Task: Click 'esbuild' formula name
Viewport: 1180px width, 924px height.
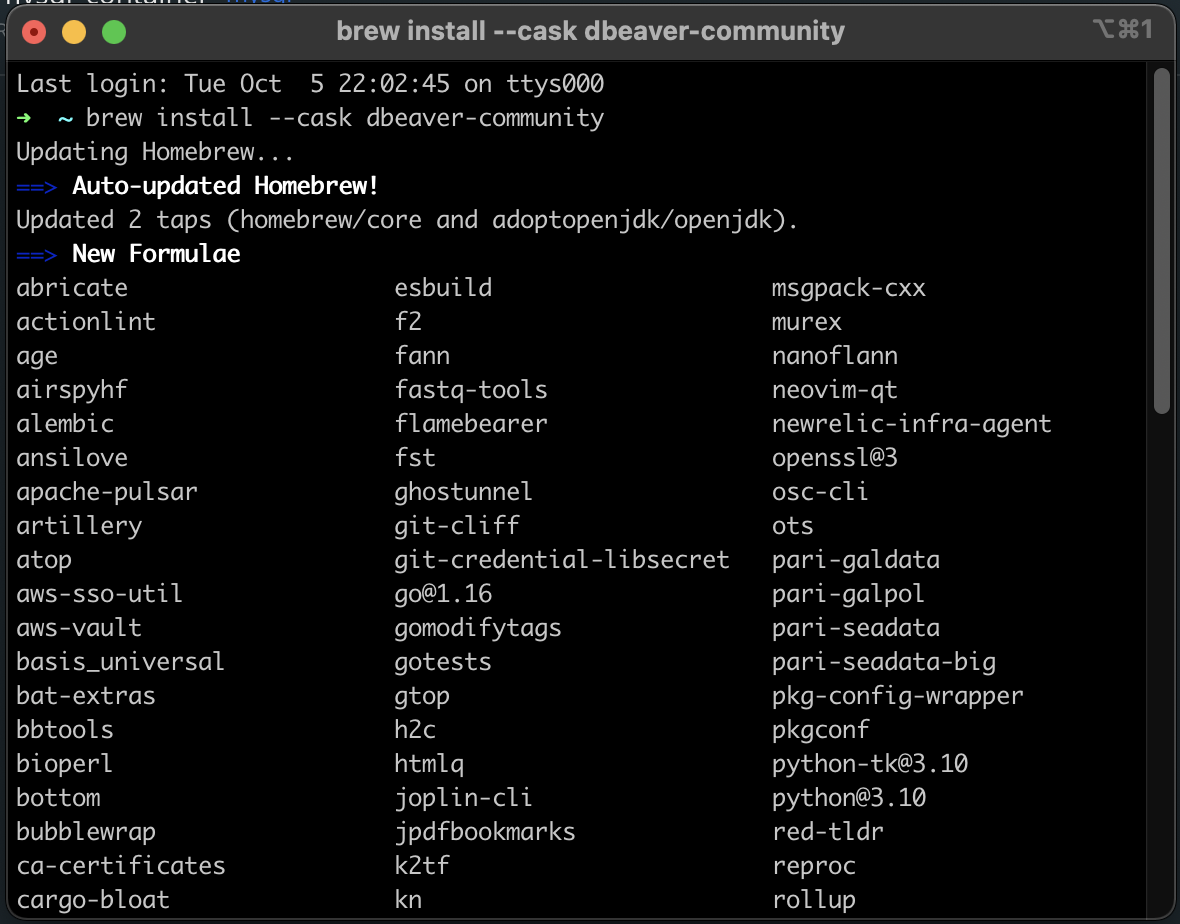Action: 443,288
